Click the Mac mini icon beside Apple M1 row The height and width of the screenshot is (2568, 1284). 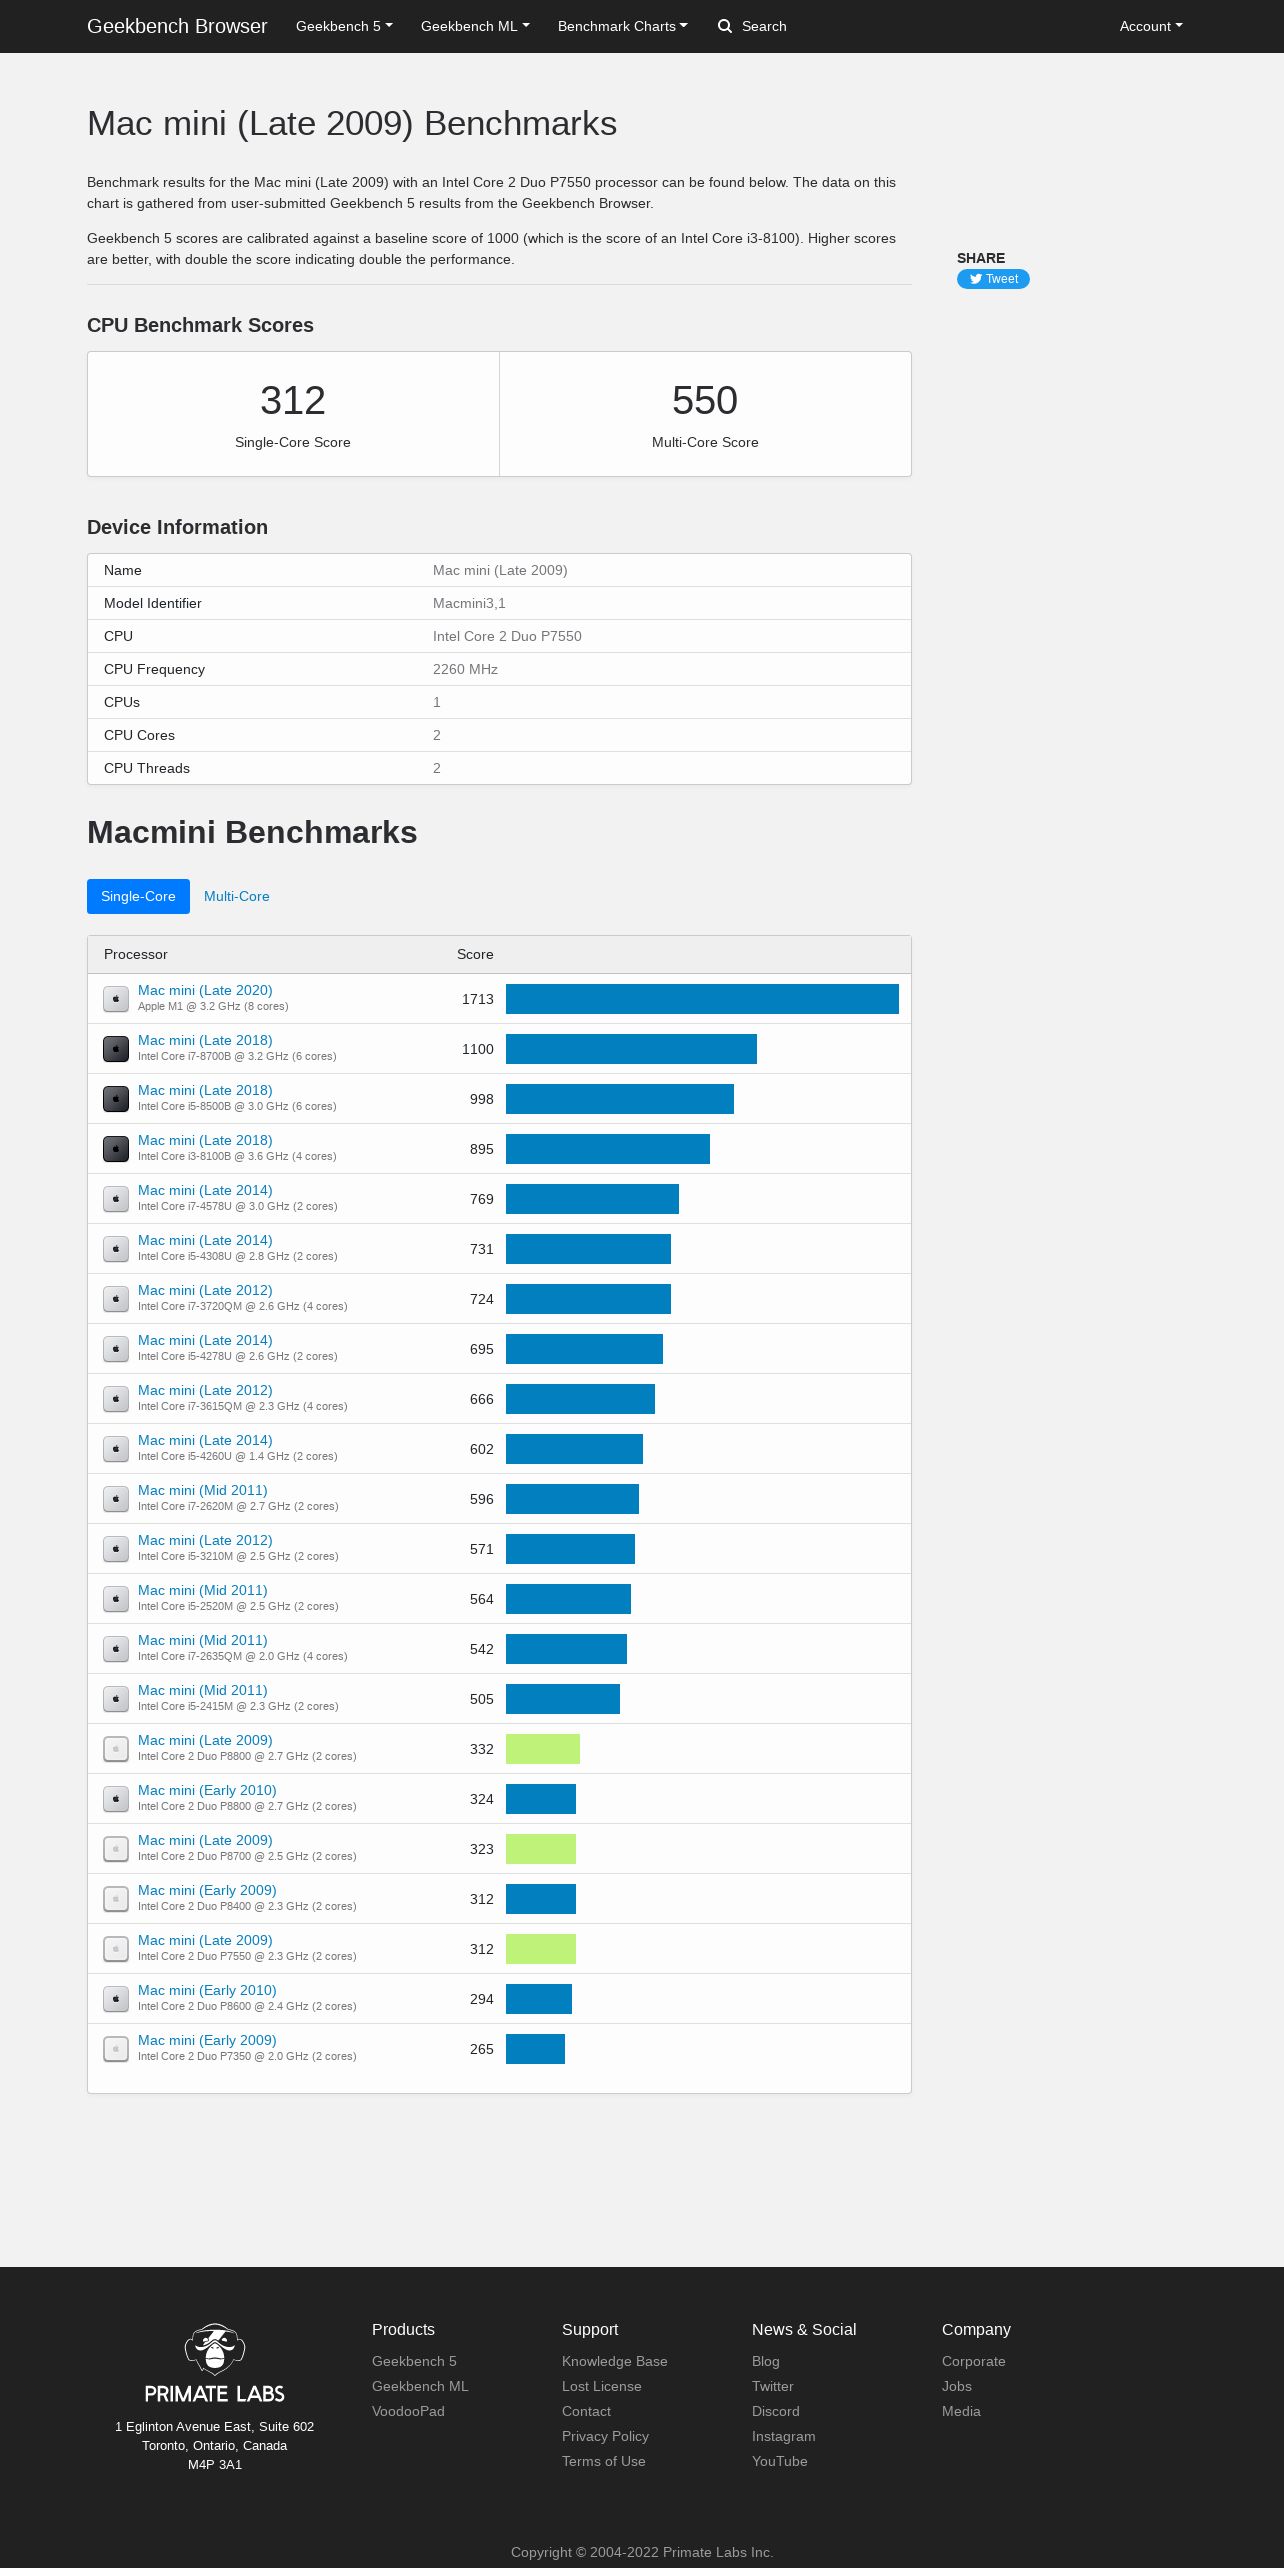[x=116, y=999]
